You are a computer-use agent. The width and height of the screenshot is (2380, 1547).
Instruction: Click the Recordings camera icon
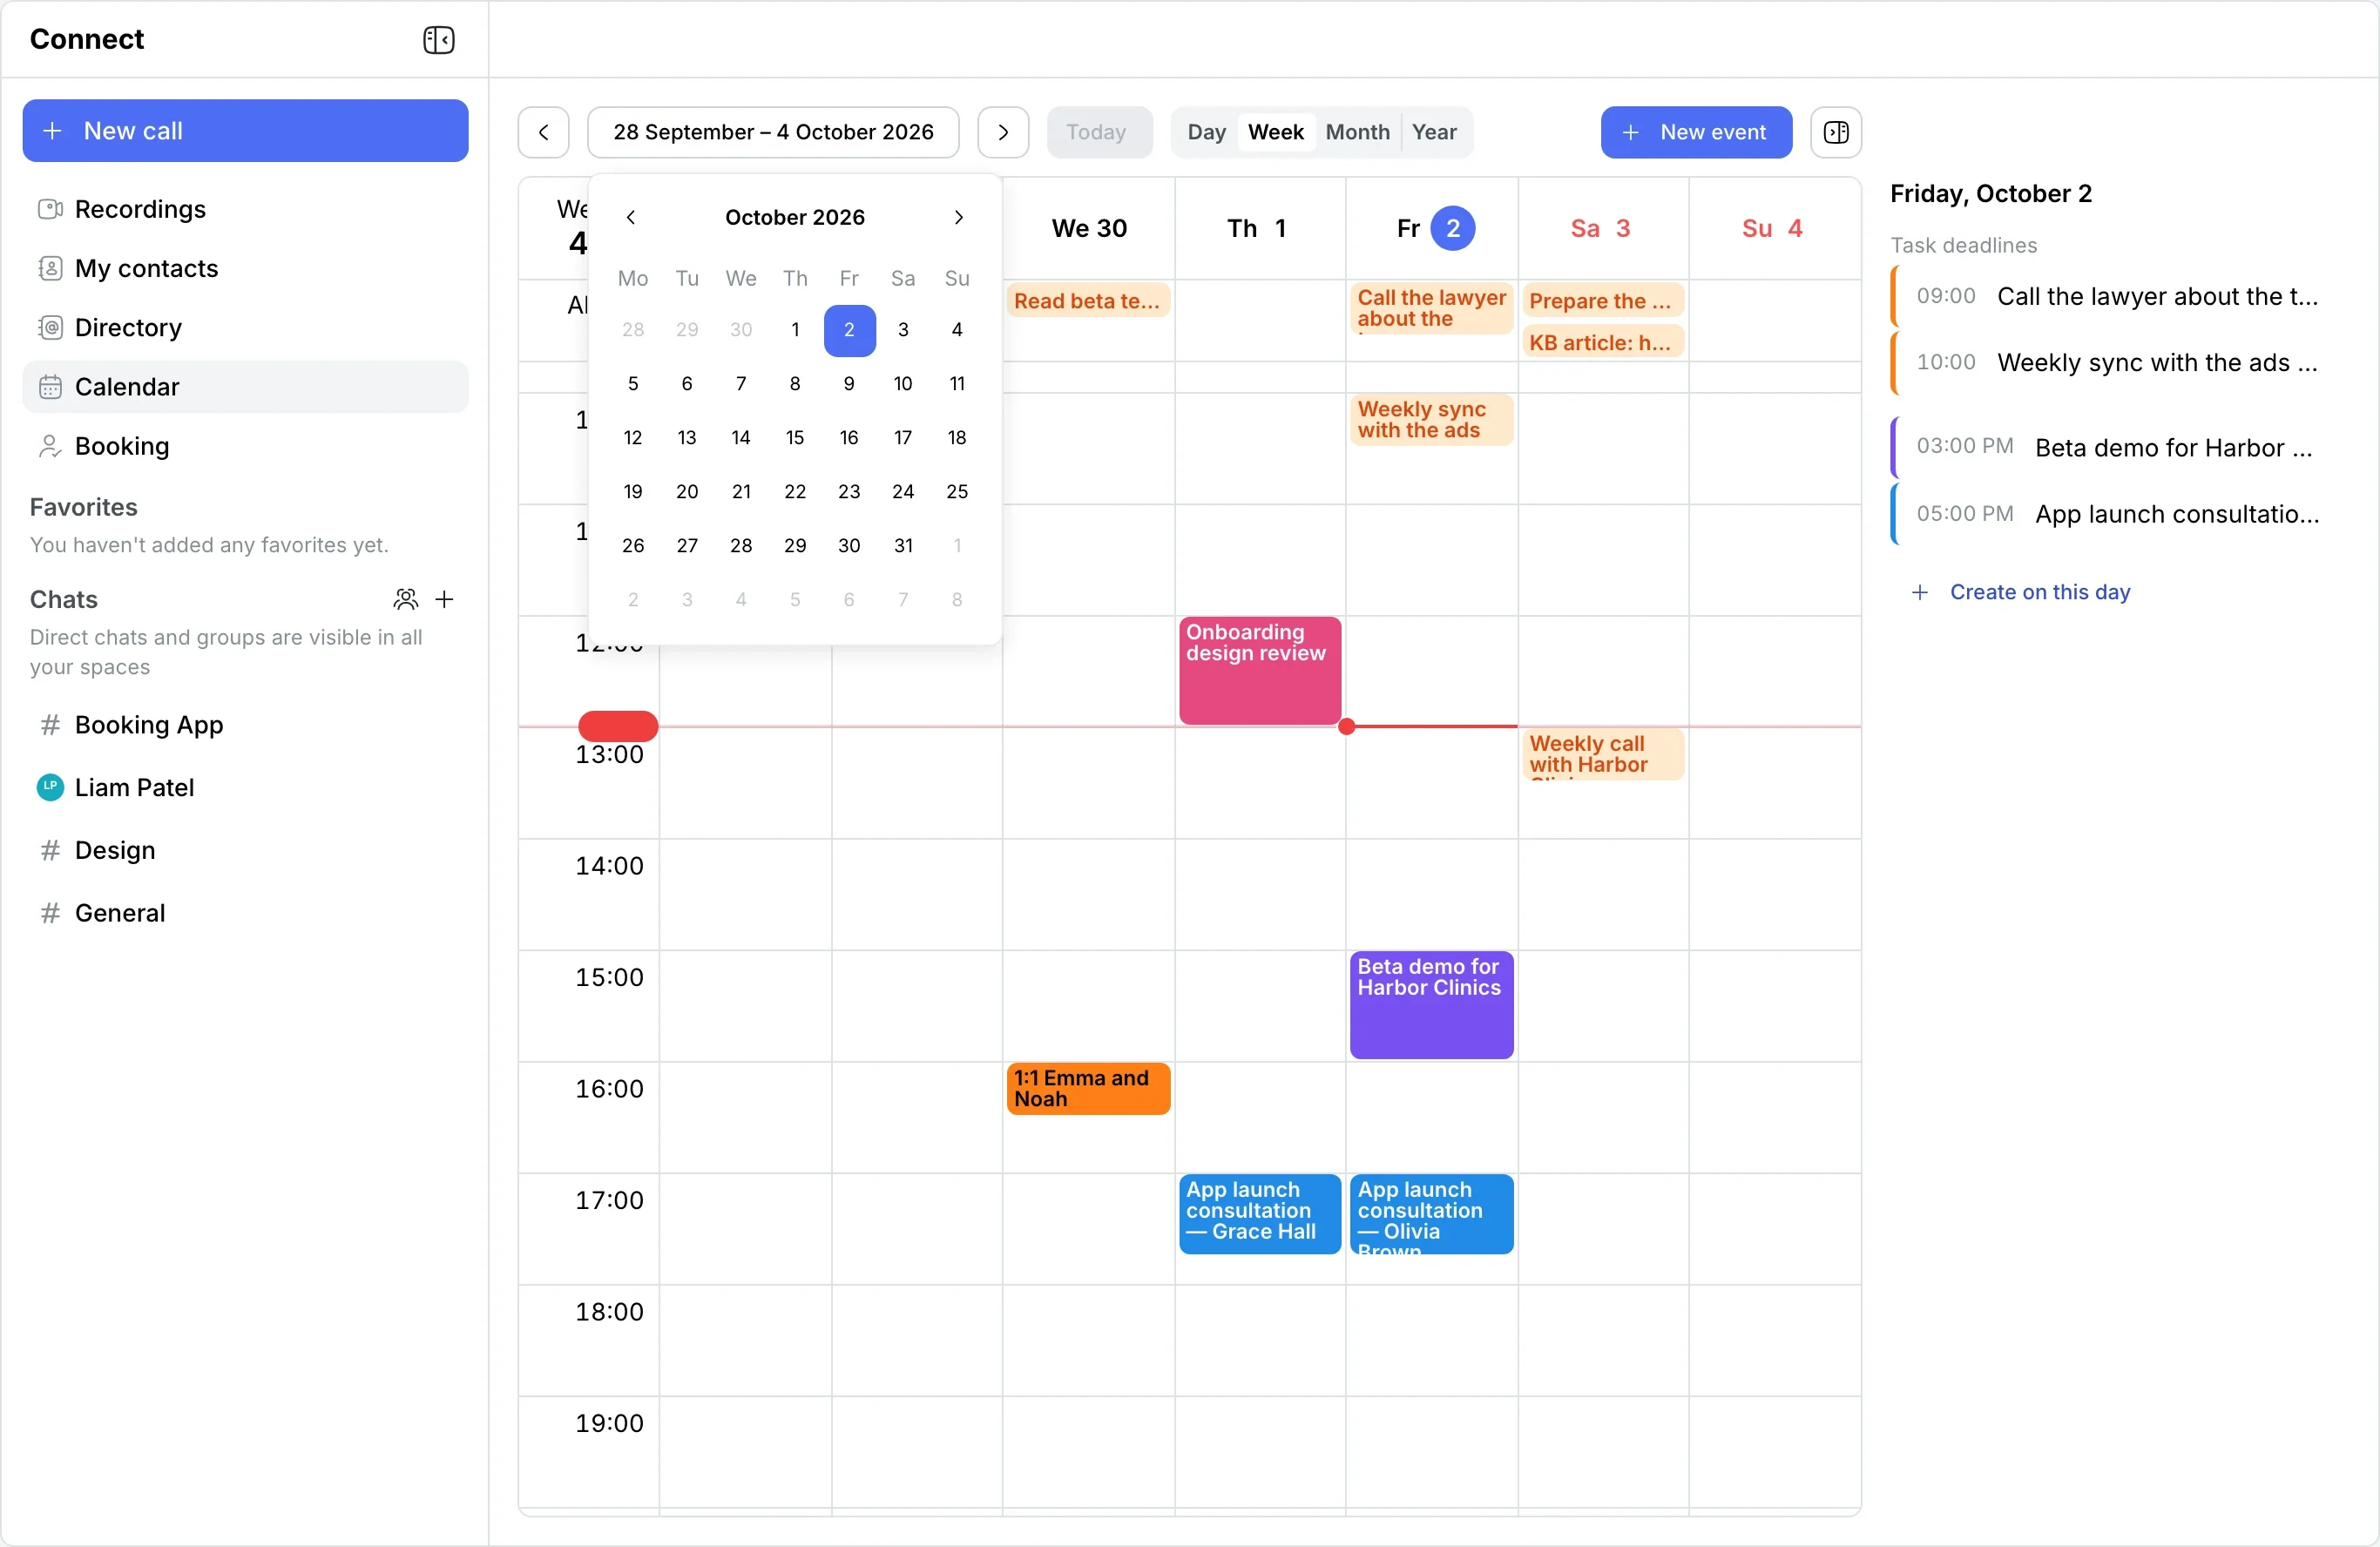coord(50,209)
